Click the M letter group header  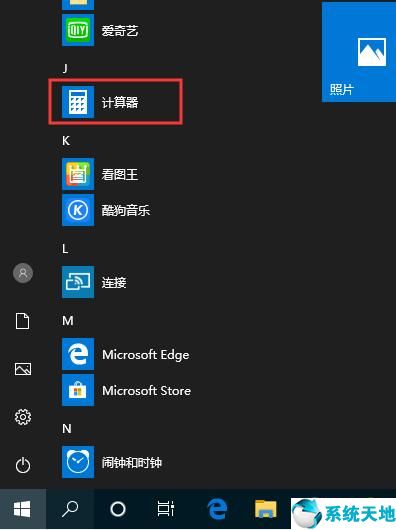pyautogui.click(x=68, y=320)
